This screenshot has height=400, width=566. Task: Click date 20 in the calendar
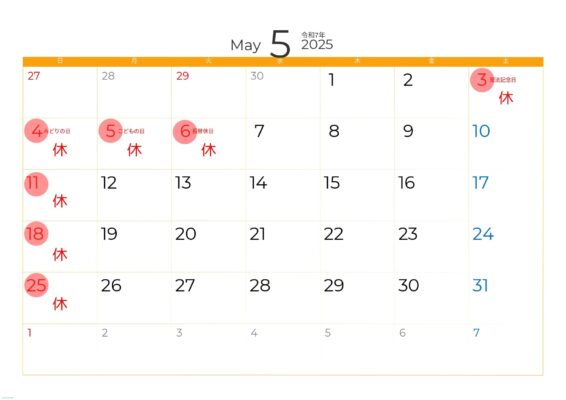coord(186,234)
